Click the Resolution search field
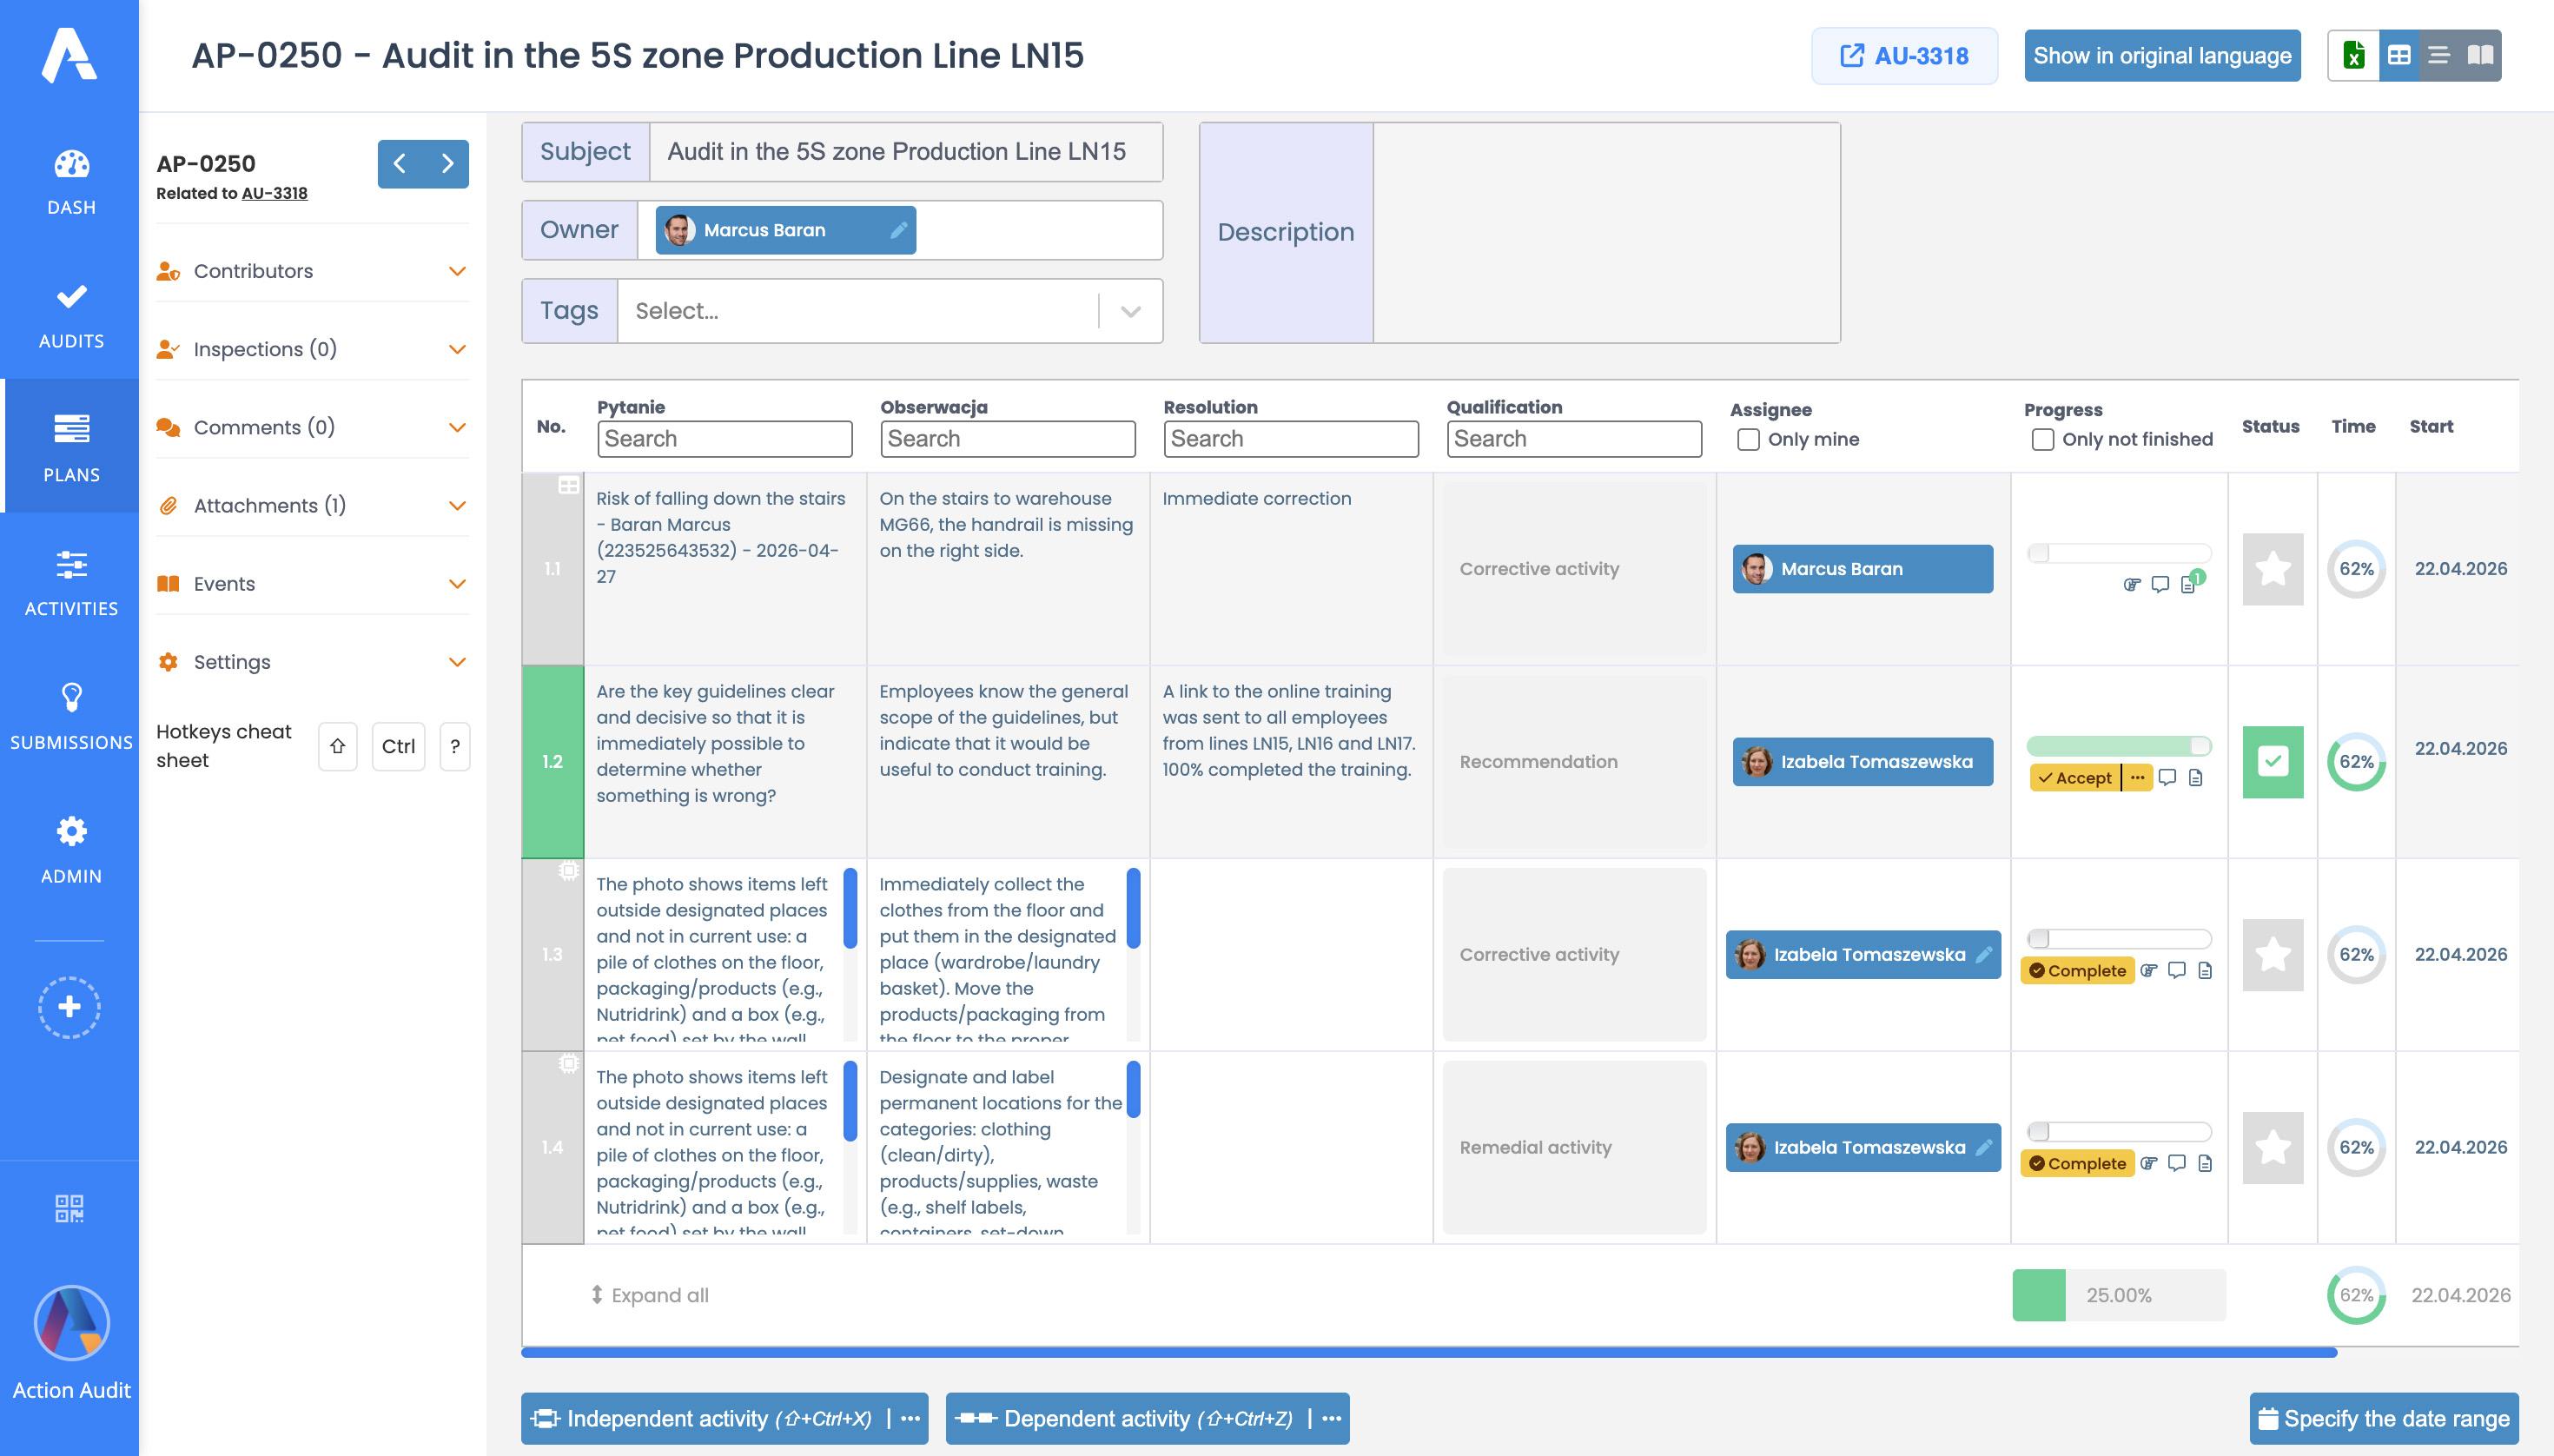2554x1456 pixels. tap(1291, 439)
